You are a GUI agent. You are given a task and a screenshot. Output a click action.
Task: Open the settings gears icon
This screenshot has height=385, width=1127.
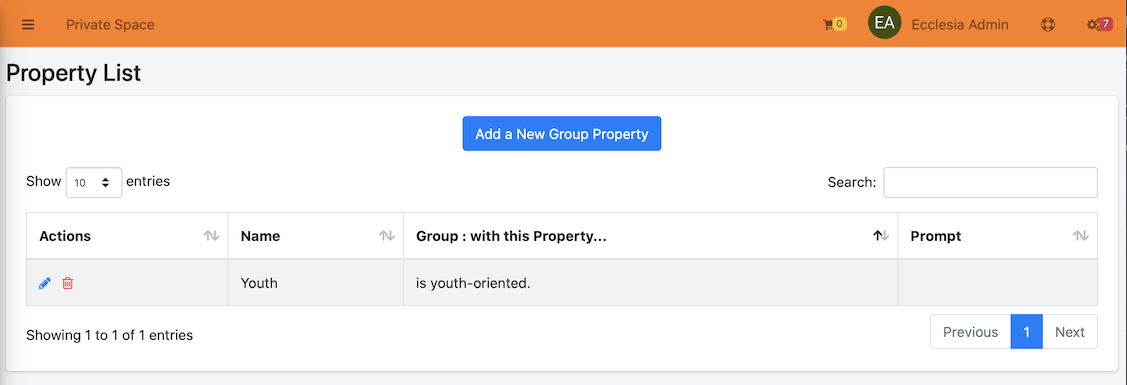1093,24
